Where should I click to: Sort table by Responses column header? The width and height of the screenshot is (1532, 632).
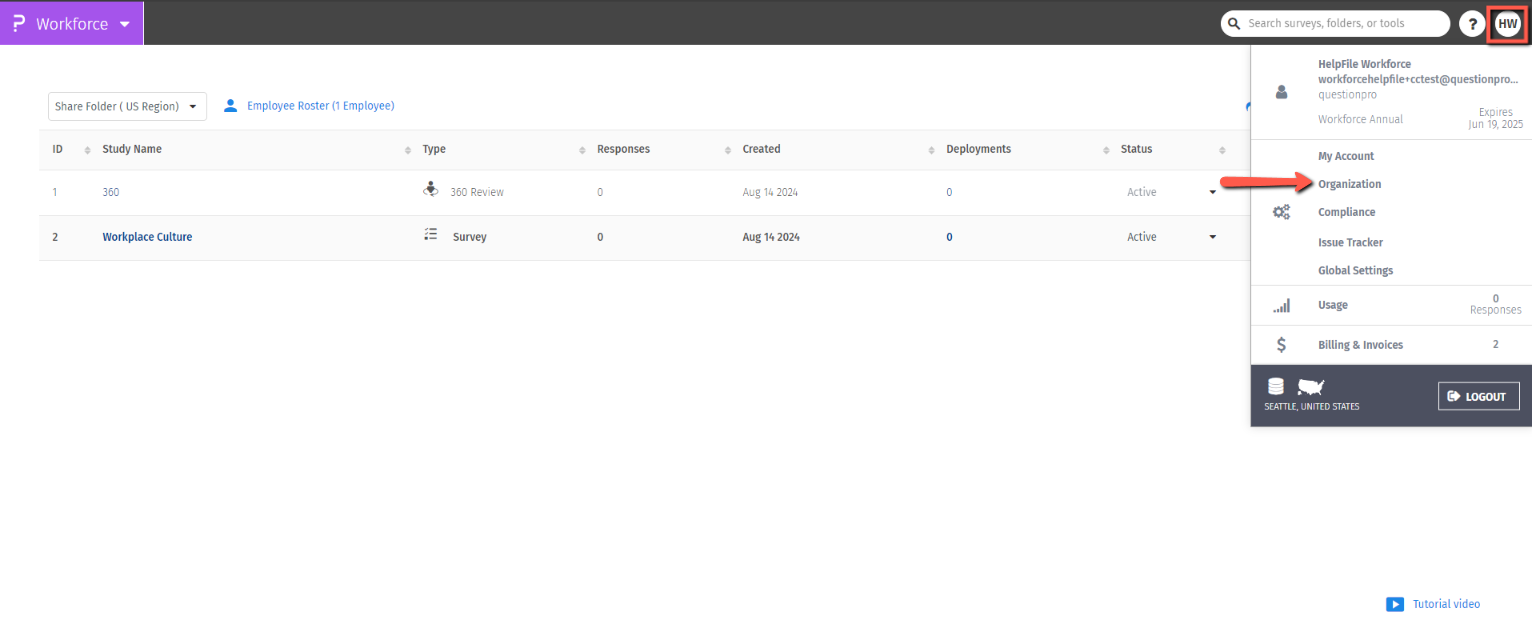point(623,149)
